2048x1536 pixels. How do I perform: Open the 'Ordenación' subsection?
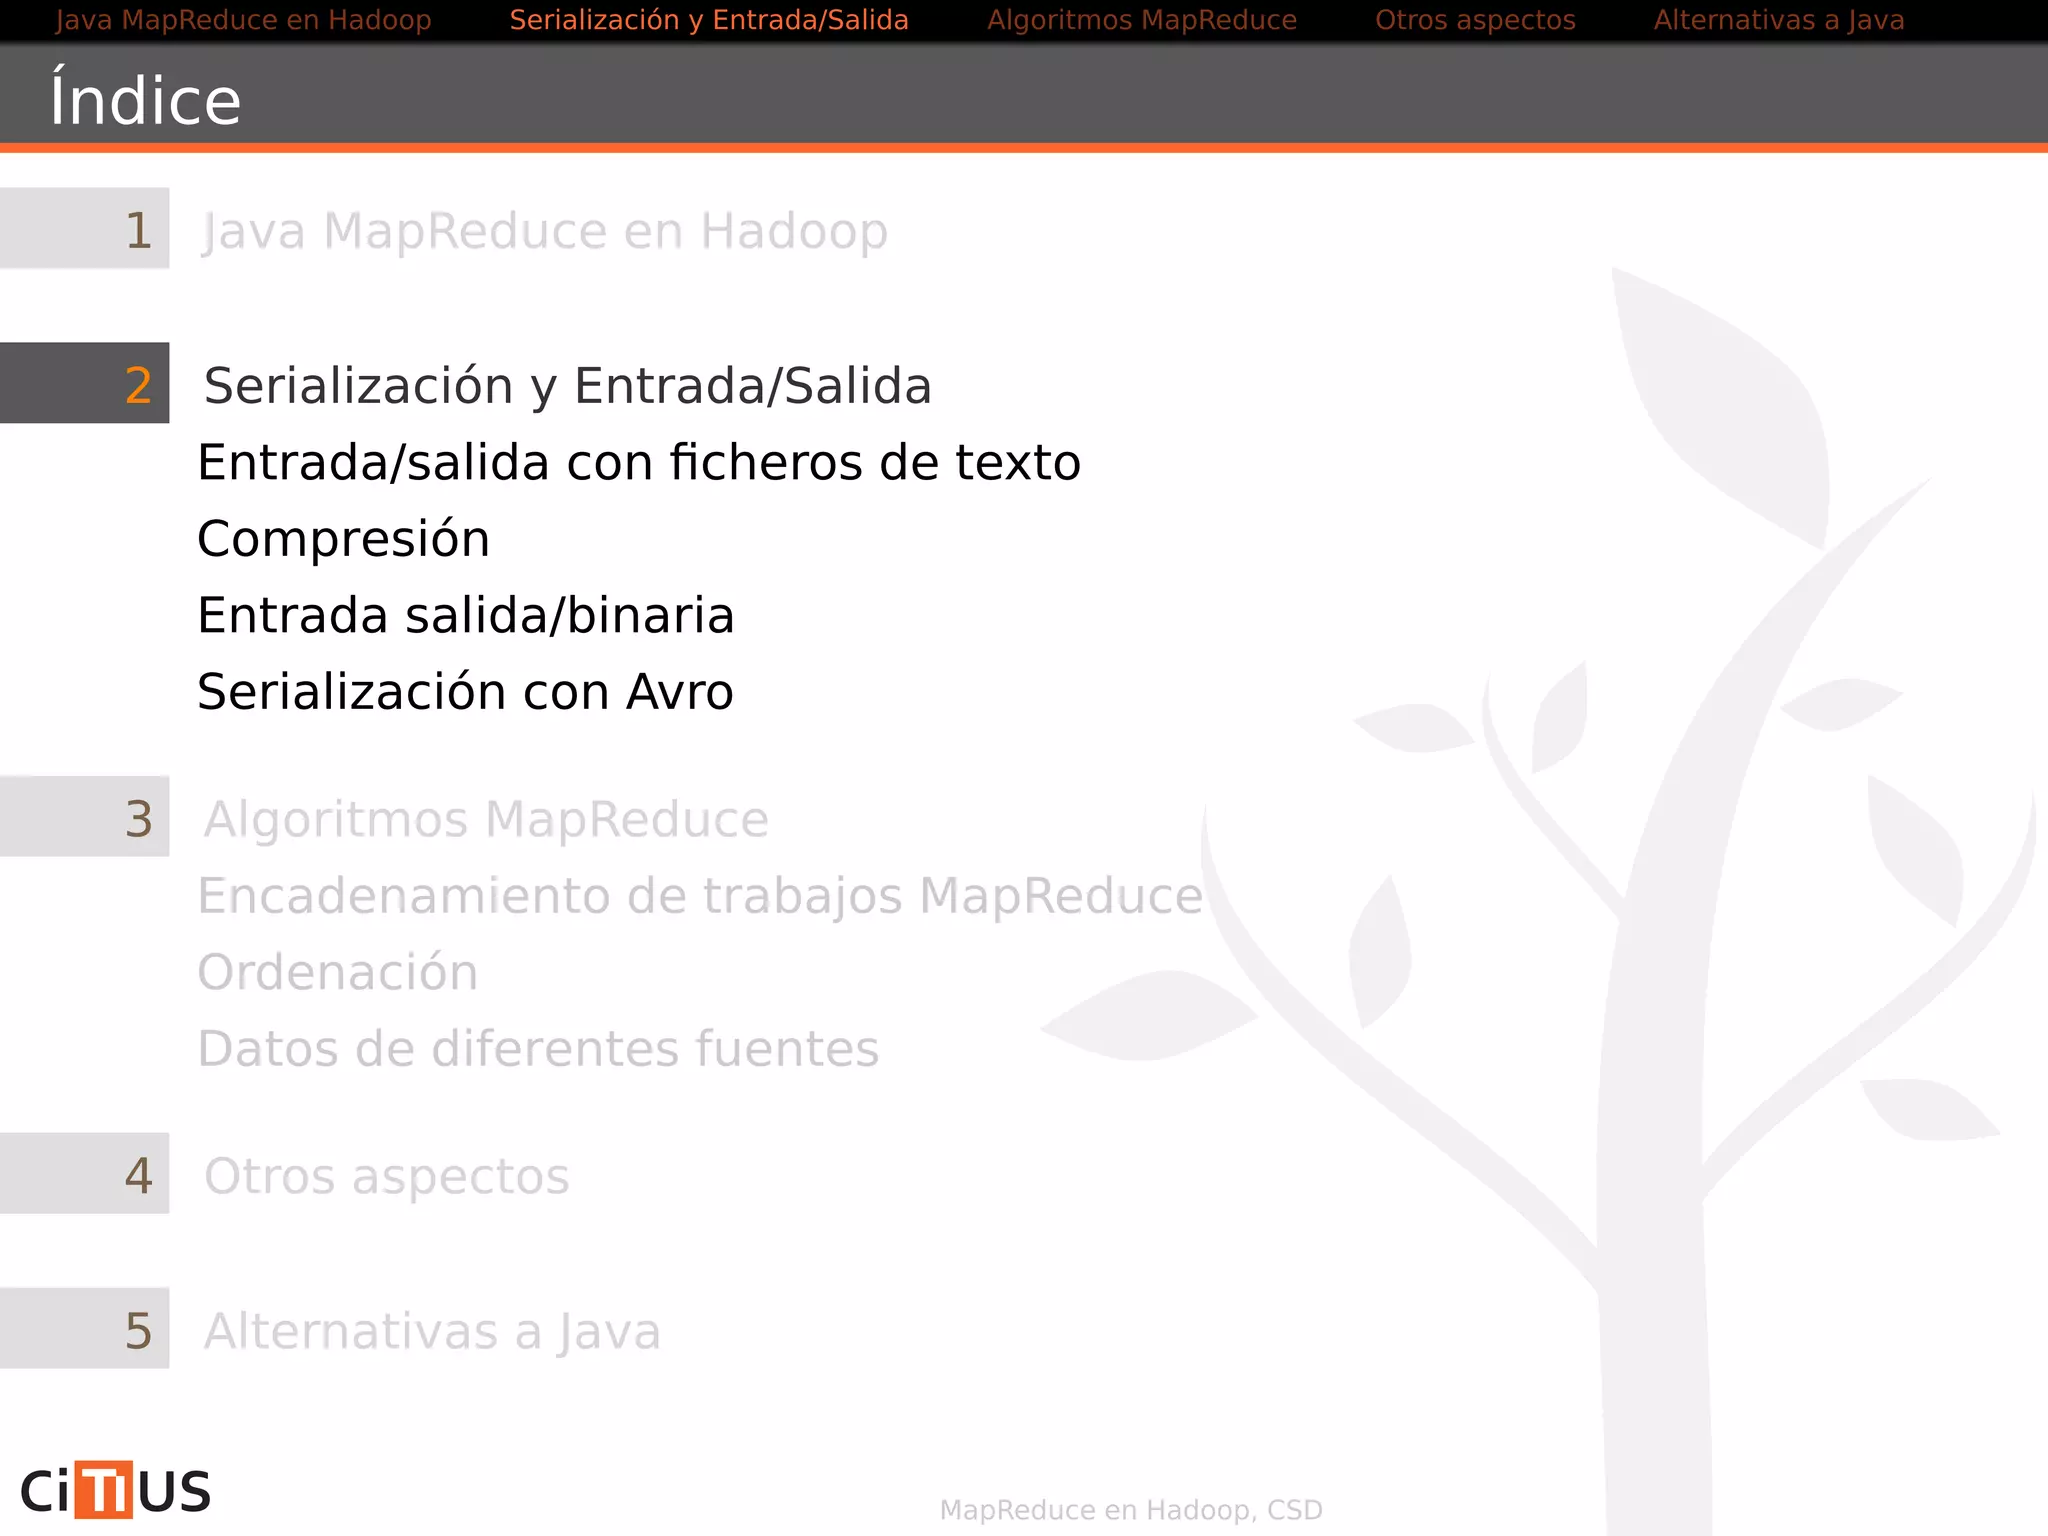coord(338,972)
